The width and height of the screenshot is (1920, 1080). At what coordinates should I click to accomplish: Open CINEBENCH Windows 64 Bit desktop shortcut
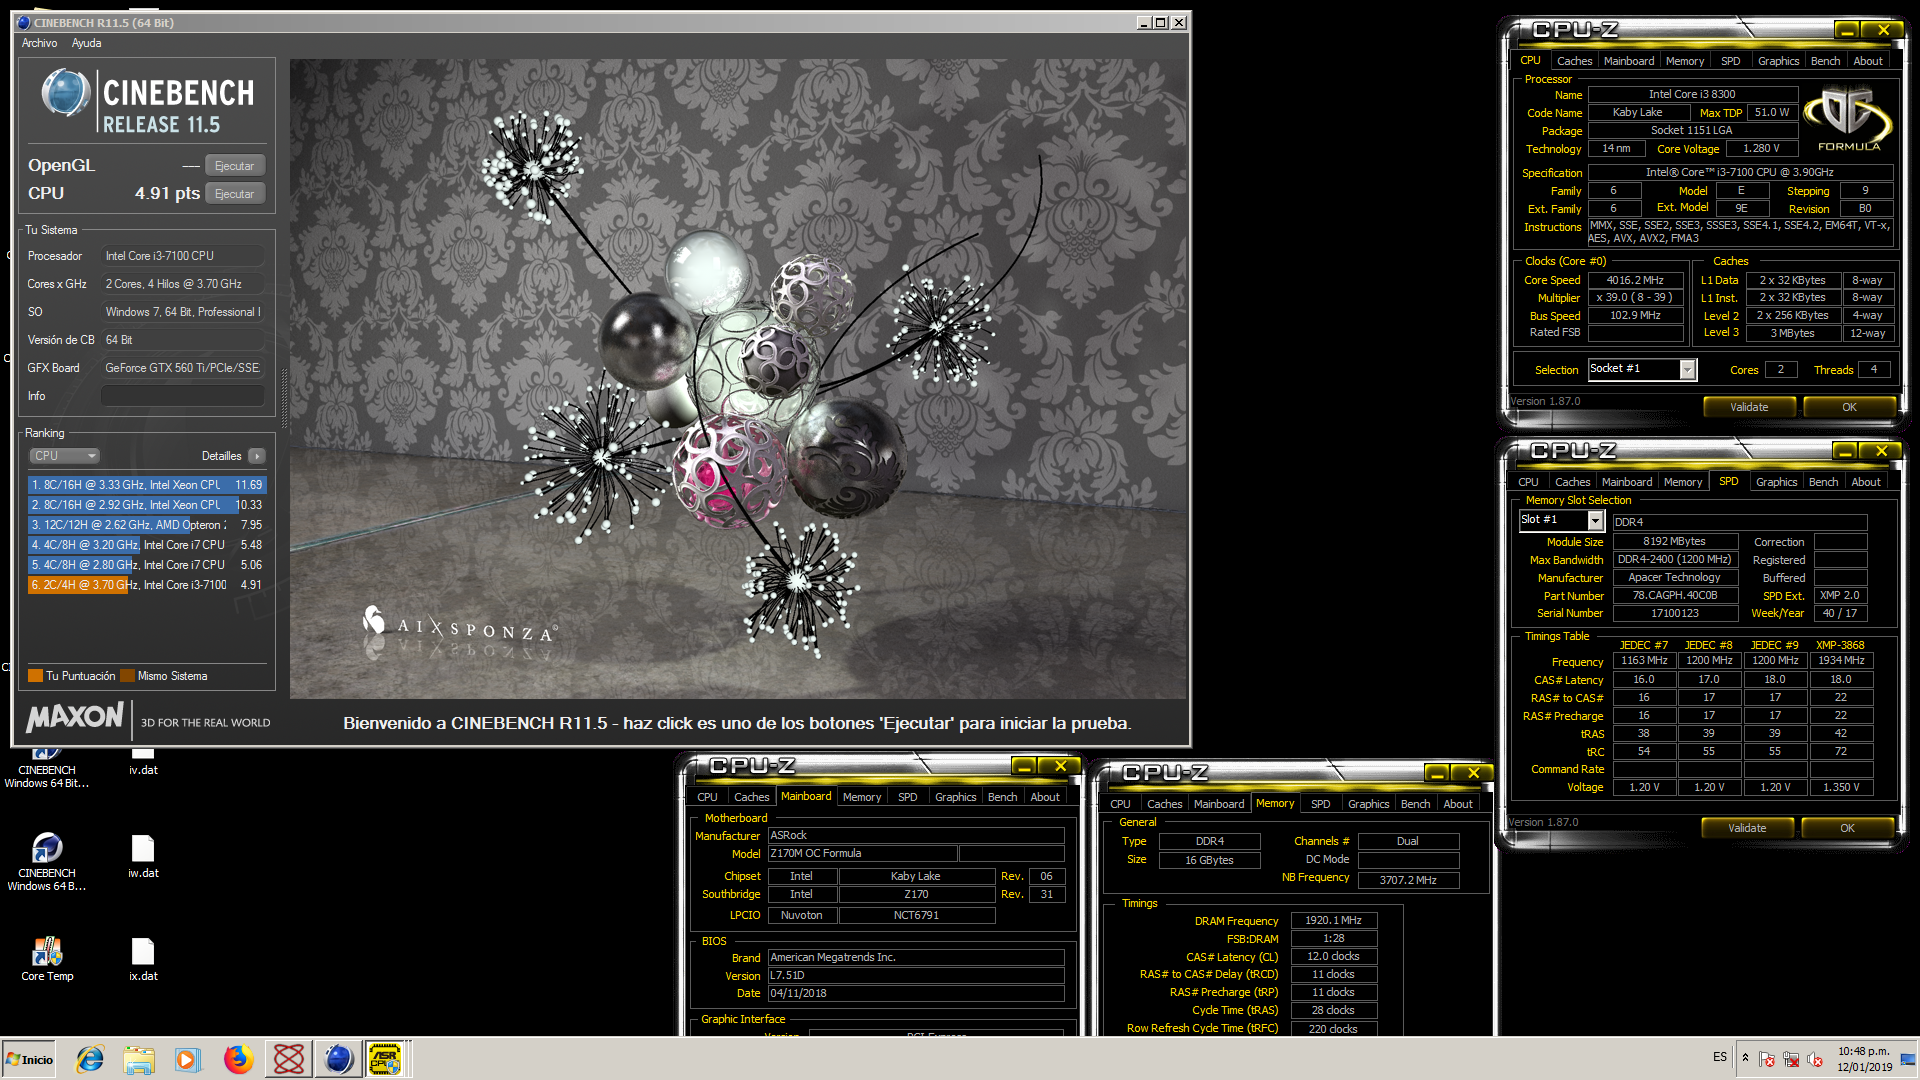tap(47, 768)
